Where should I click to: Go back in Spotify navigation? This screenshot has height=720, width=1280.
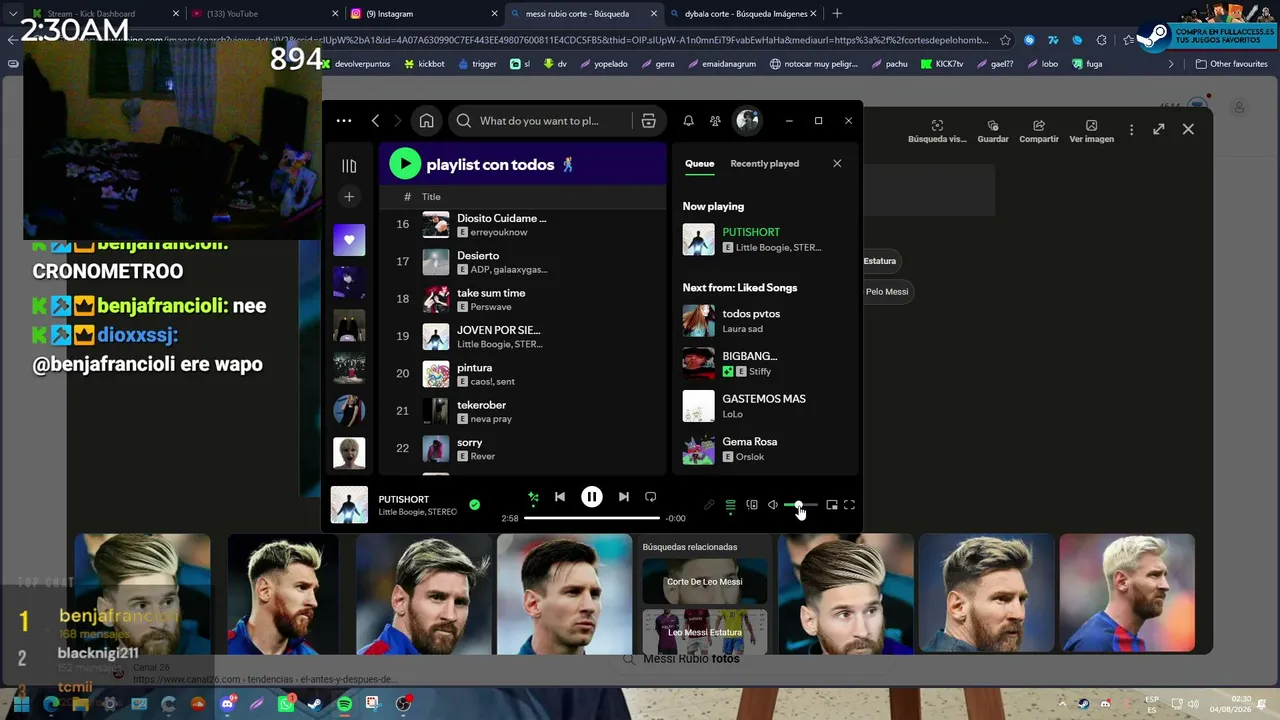click(375, 121)
